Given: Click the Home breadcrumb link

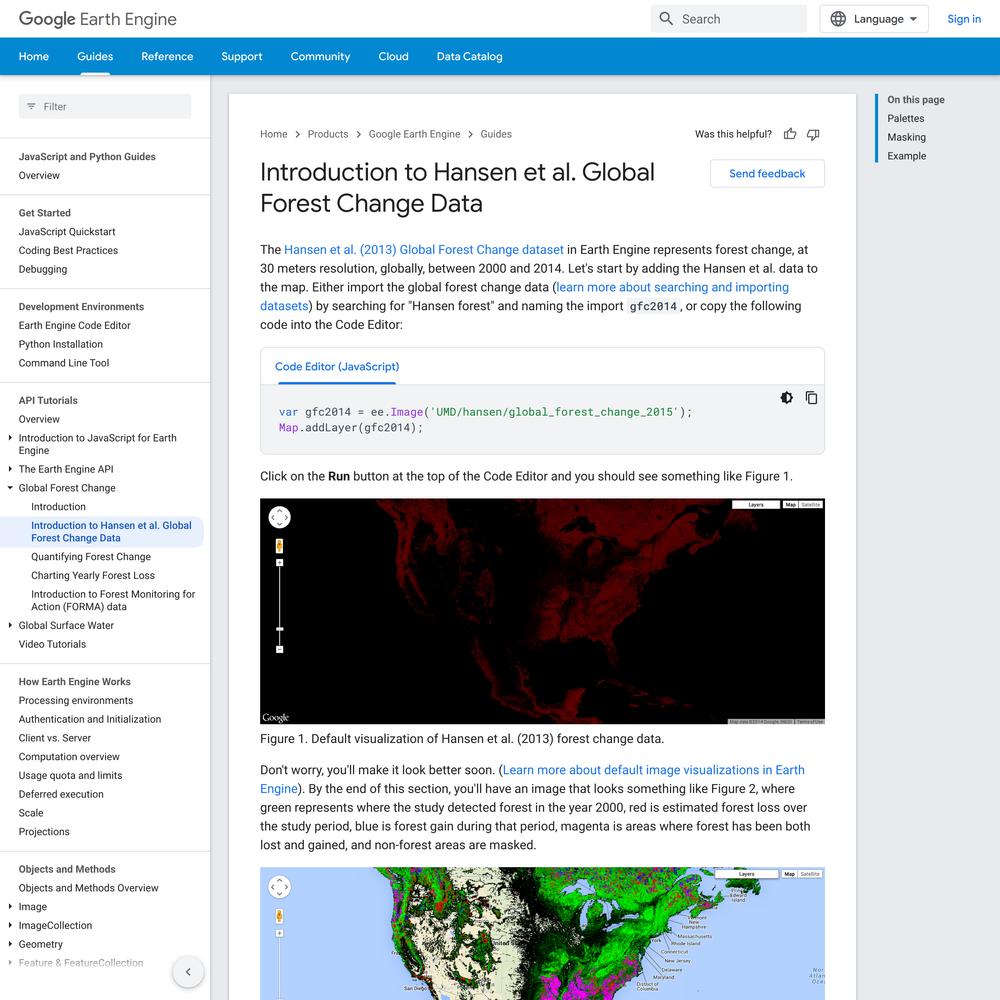Looking at the screenshot, I should [274, 134].
